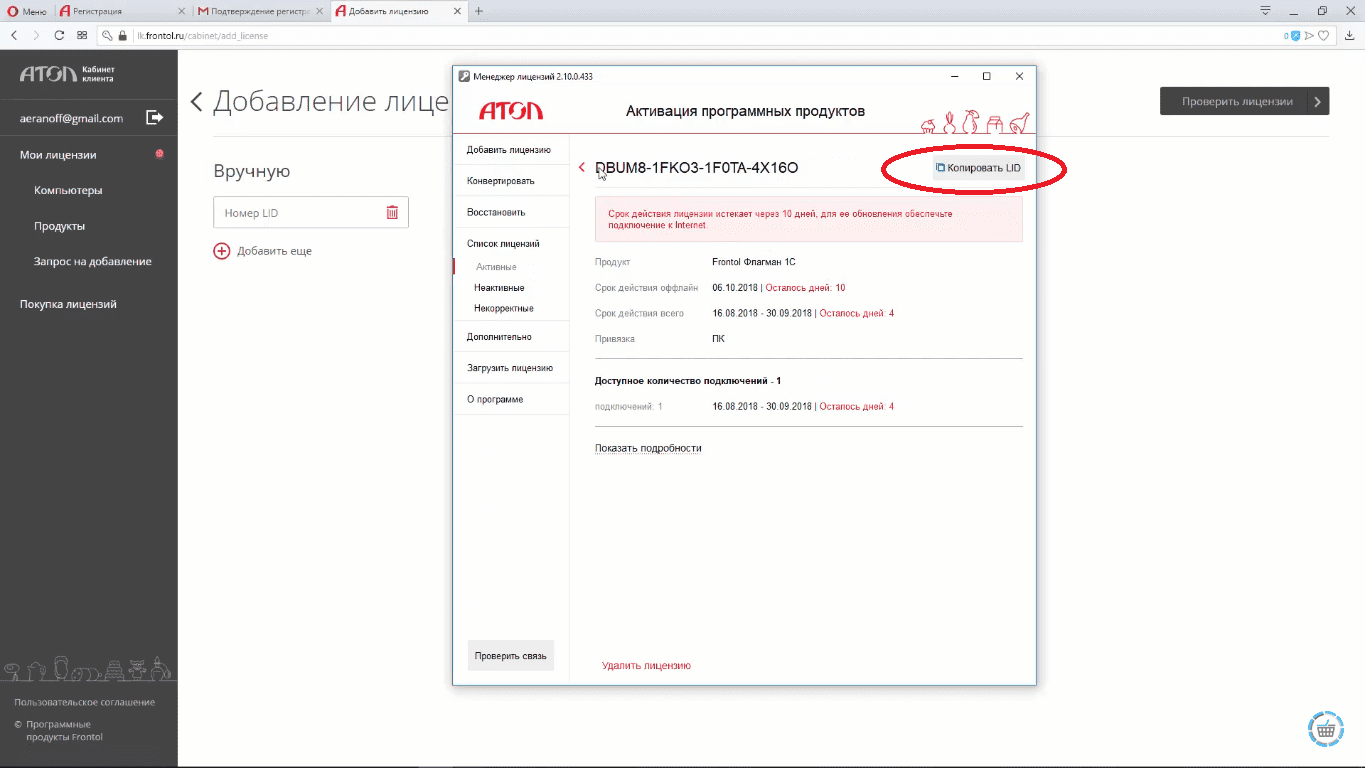Click Показать подробности link
This screenshot has width=1366, height=768.
click(648, 448)
